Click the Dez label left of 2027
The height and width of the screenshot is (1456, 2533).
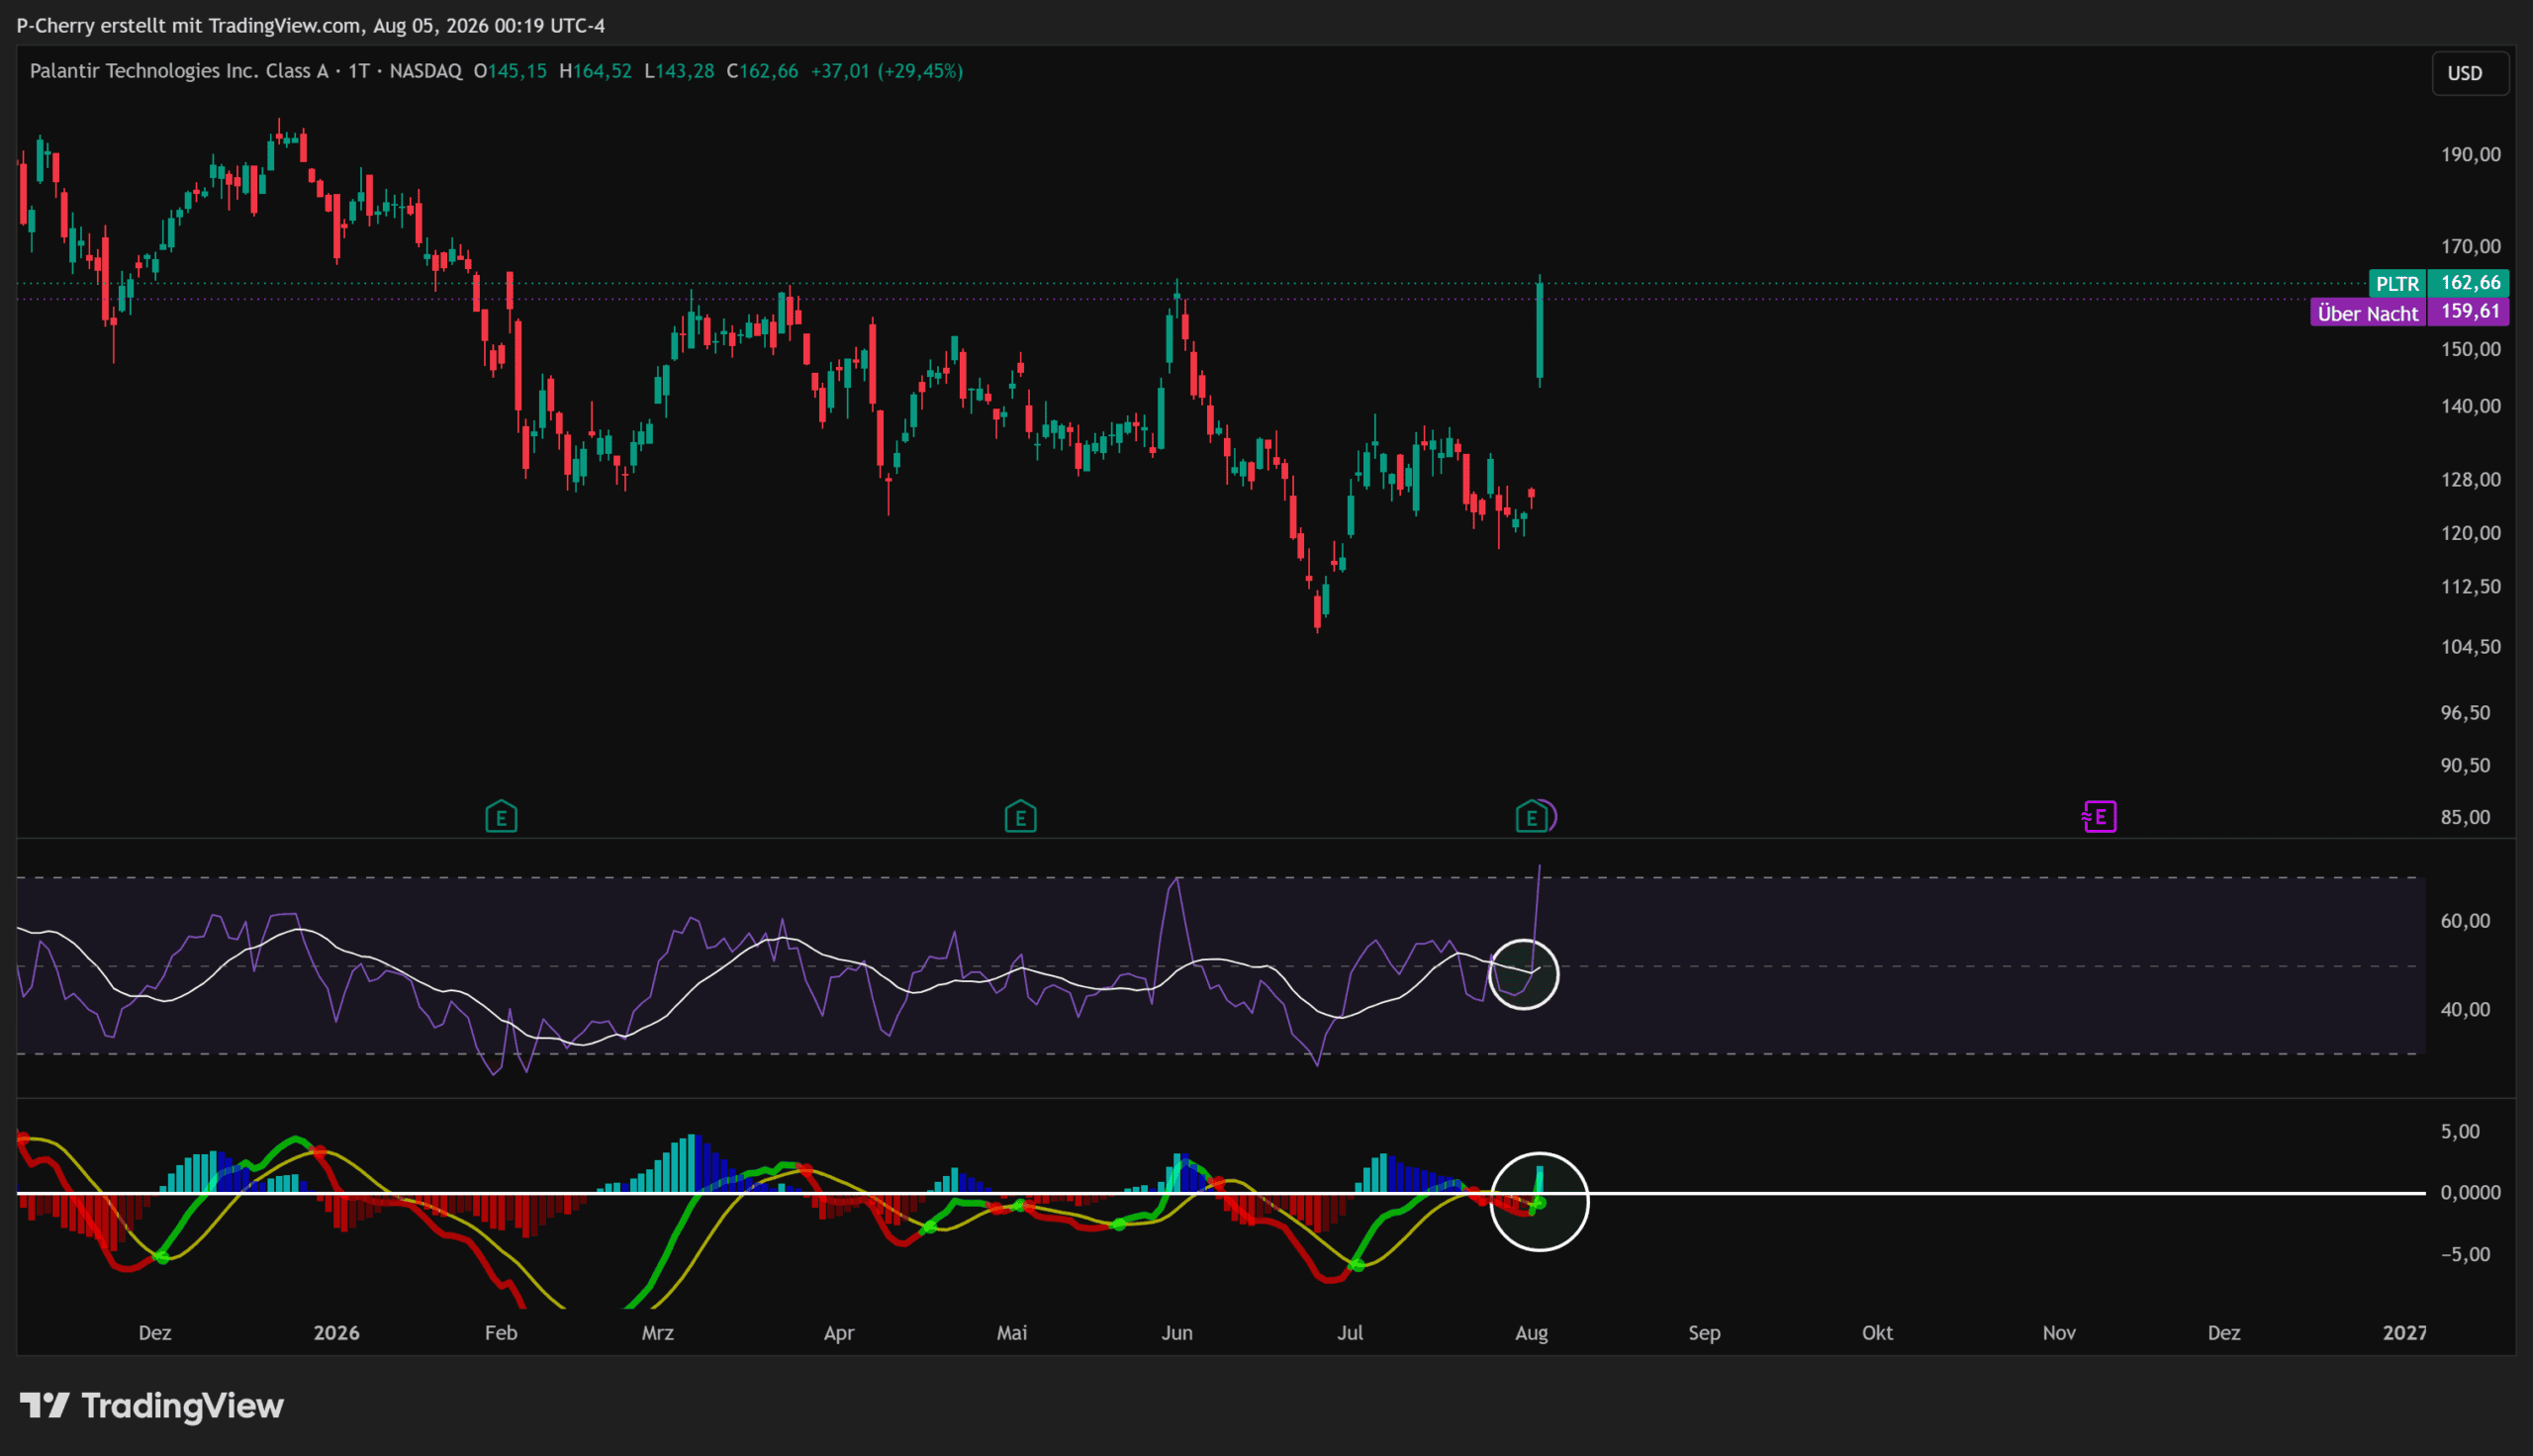pos(2224,1333)
